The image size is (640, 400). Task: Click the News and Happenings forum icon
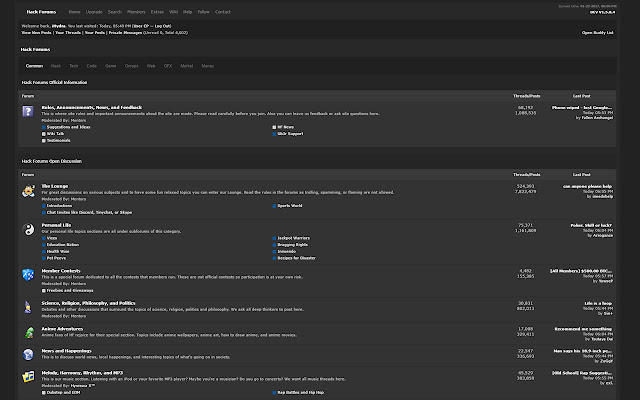27,354
